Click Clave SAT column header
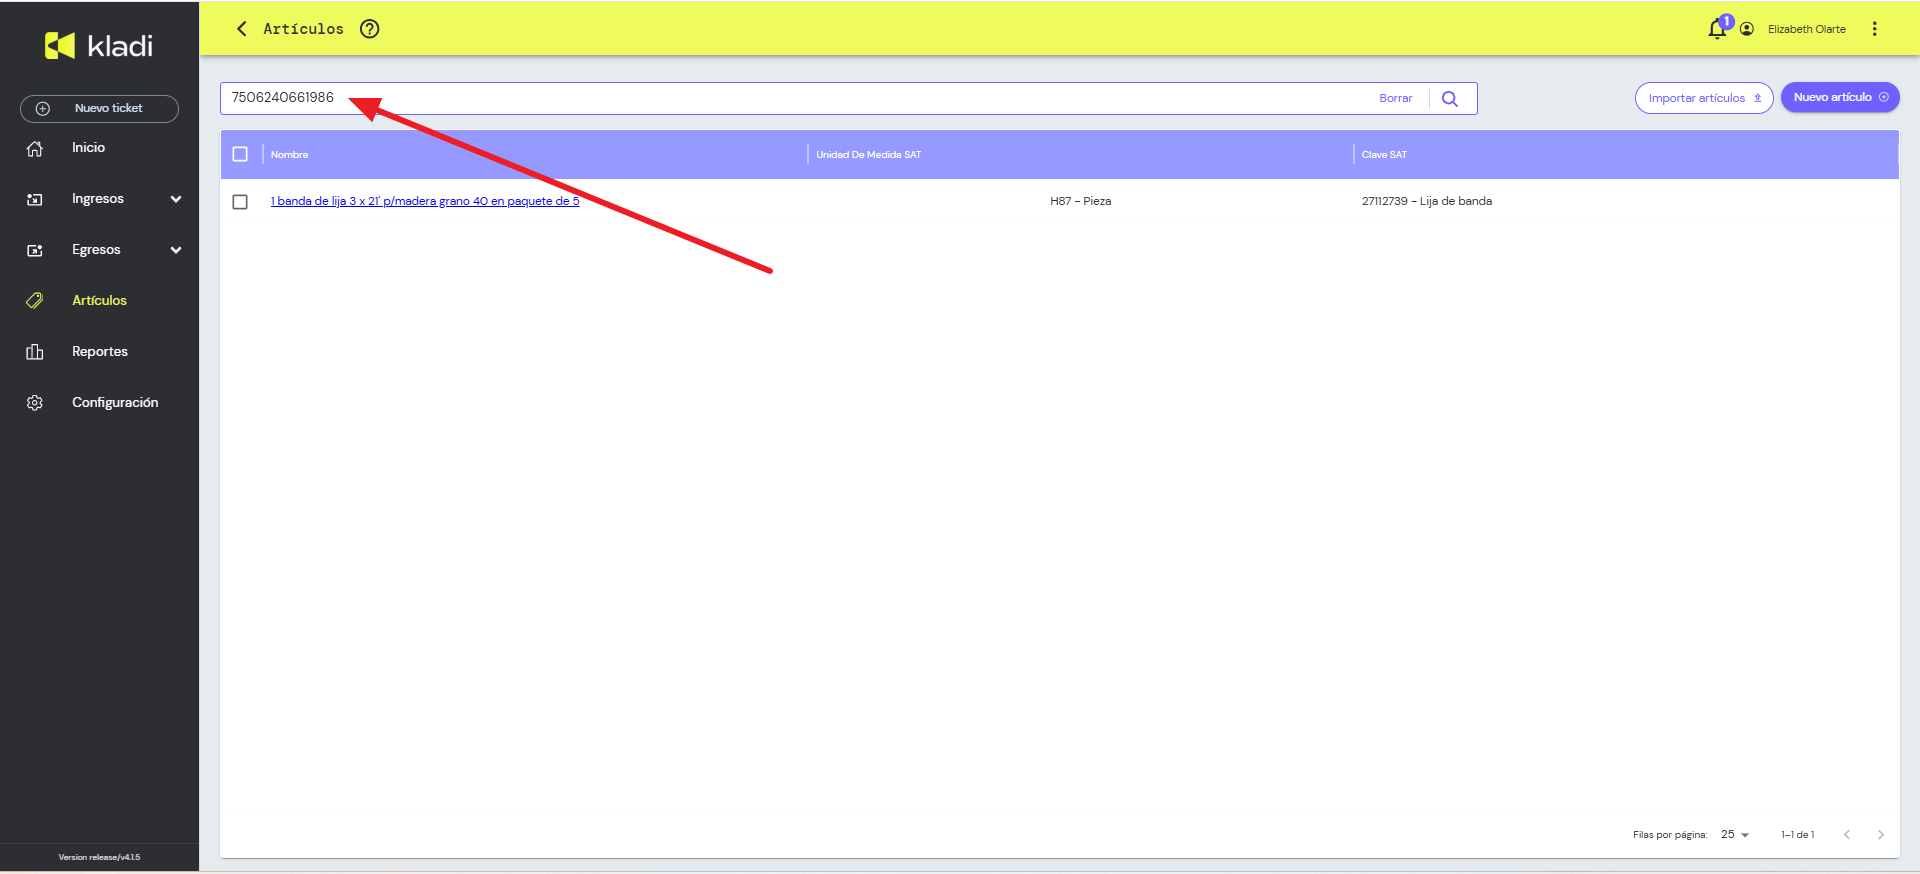 tap(1384, 155)
